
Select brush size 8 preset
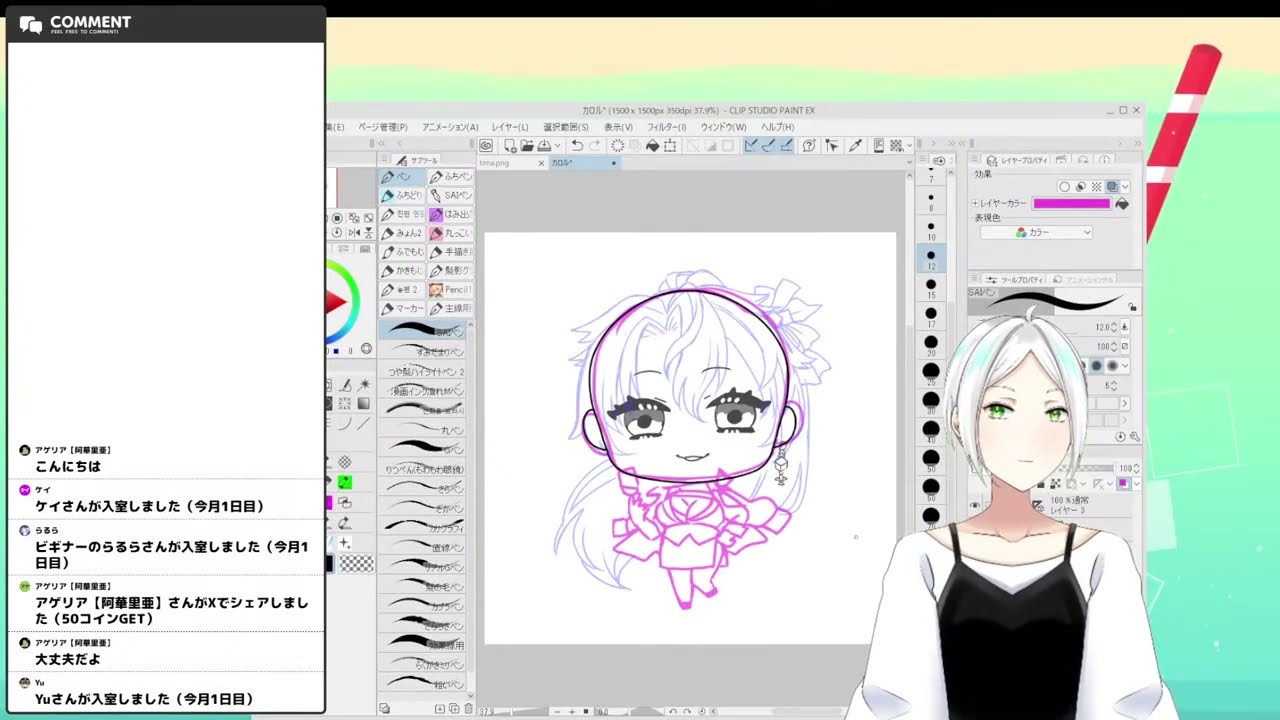pyautogui.click(x=931, y=201)
